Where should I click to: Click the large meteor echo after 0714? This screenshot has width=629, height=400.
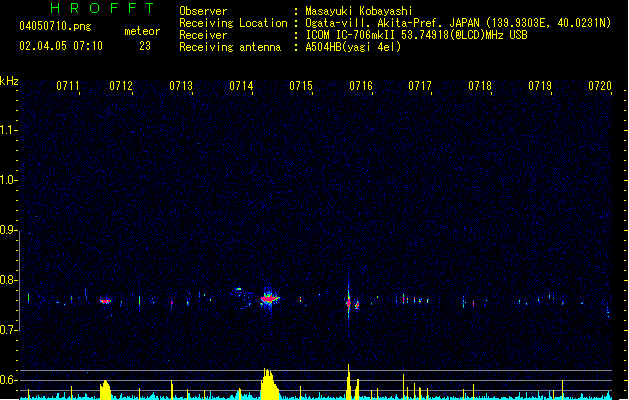point(269,298)
